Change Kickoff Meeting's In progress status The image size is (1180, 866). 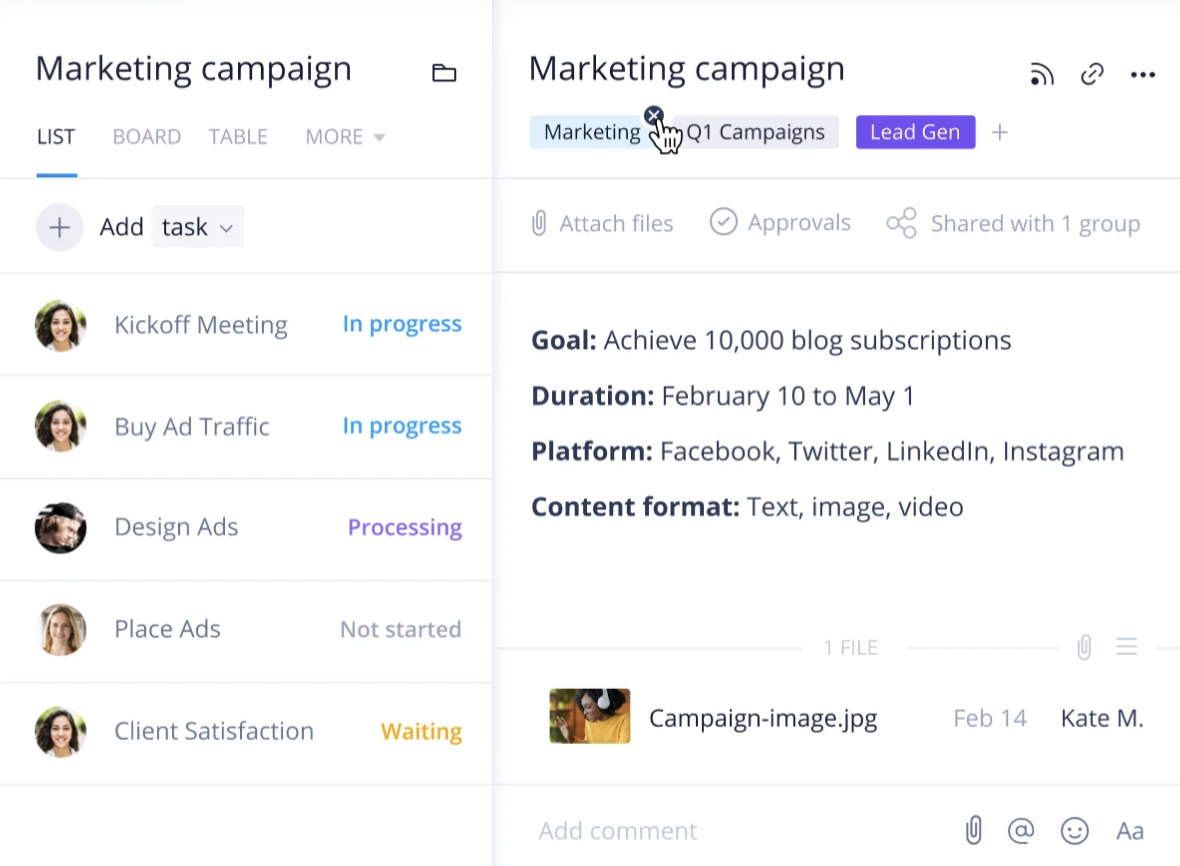coord(402,324)
